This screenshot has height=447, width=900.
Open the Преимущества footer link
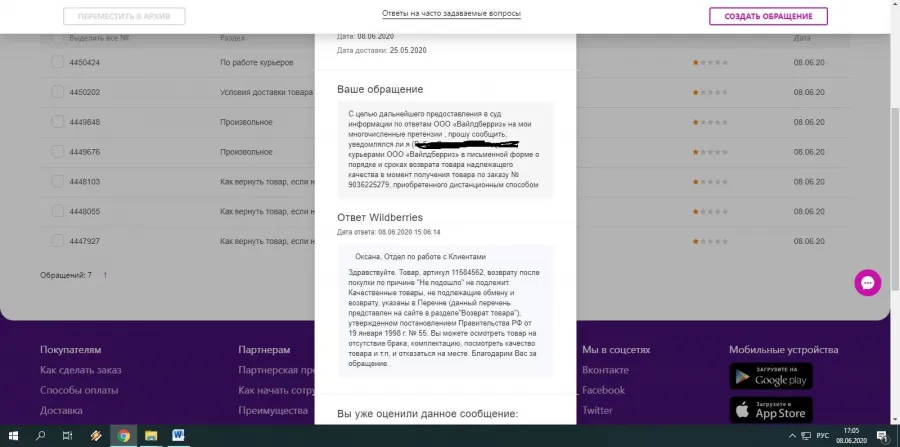[x=273, y=410]
